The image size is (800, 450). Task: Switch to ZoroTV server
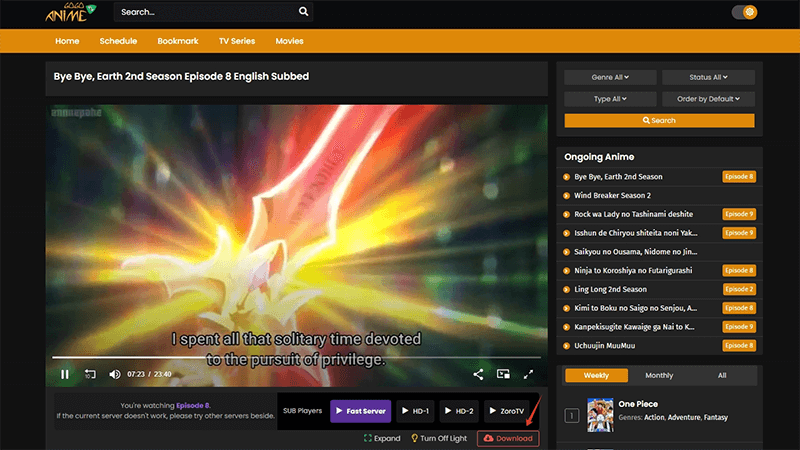click(507, 411)
